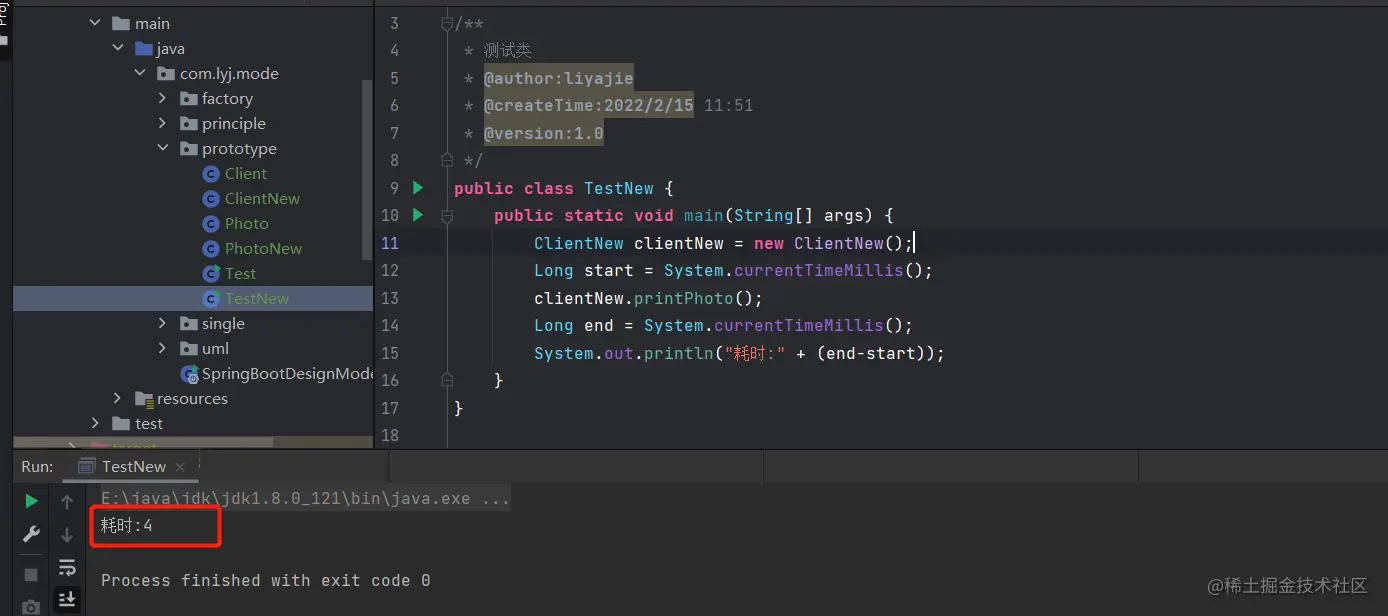Fold the main method at line 10
Screen dimensions: 1388x616
pos(447,215)
